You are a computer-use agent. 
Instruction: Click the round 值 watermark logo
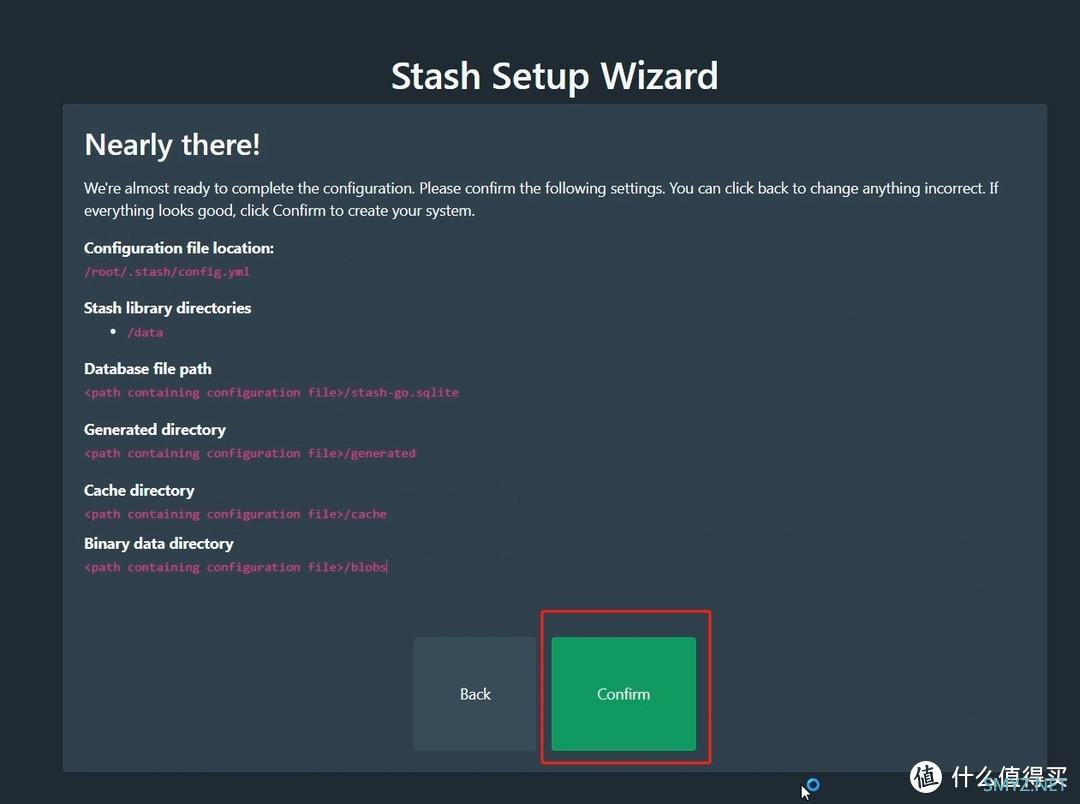(926, 777)
